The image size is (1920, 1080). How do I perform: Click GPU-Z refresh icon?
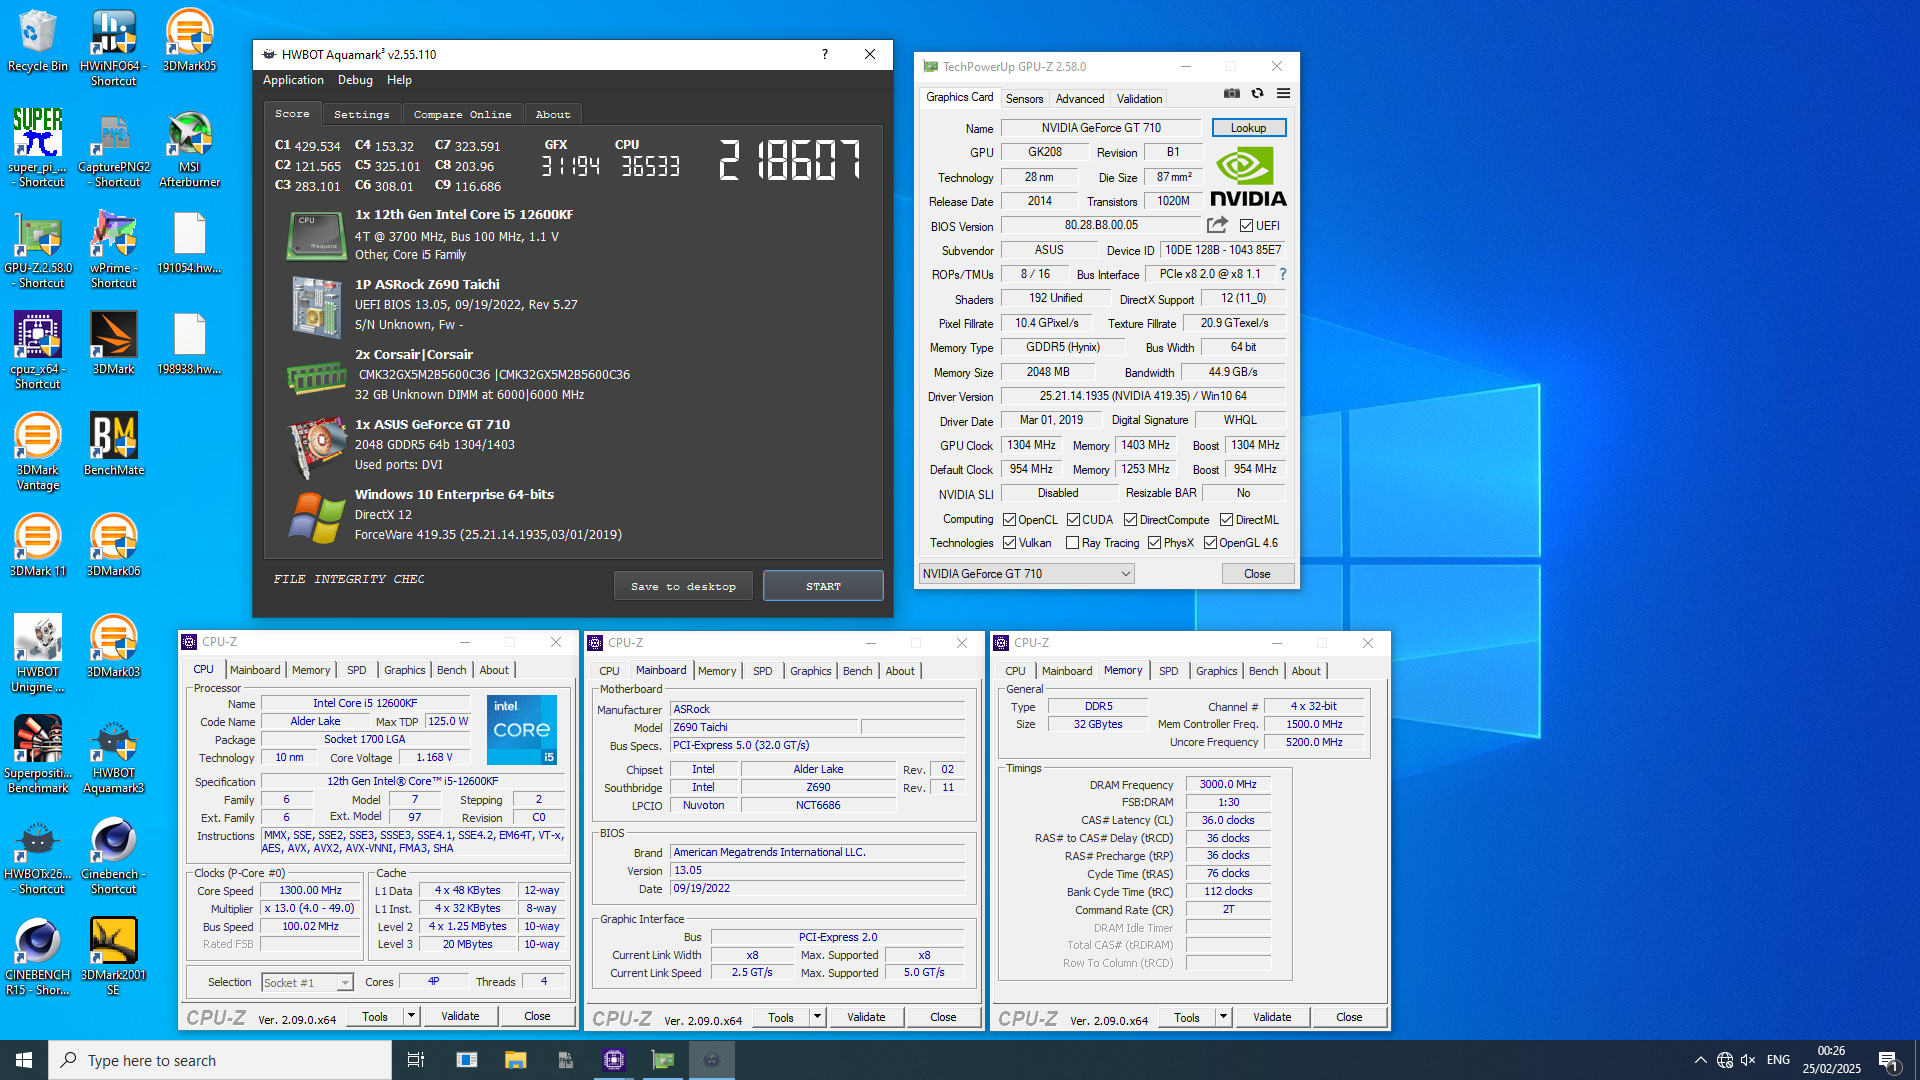pos(1258,93)
